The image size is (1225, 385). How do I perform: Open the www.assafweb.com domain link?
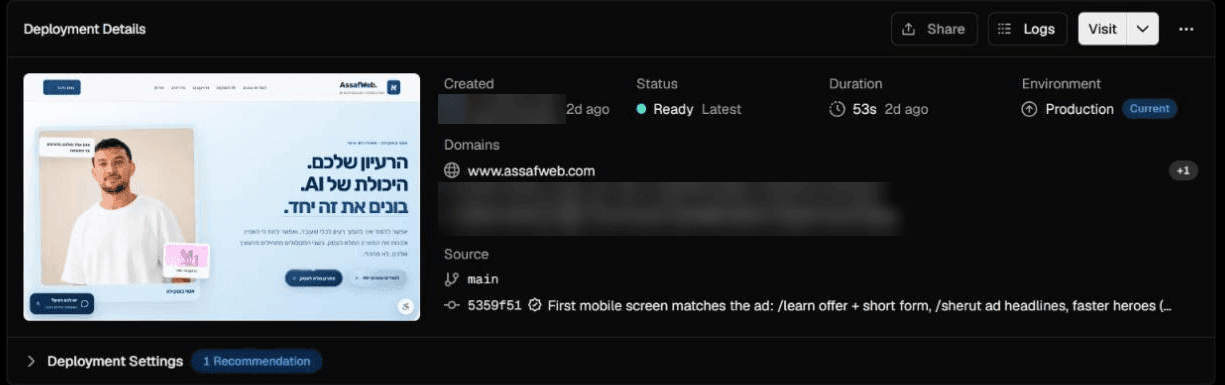(x=531, y=171)
